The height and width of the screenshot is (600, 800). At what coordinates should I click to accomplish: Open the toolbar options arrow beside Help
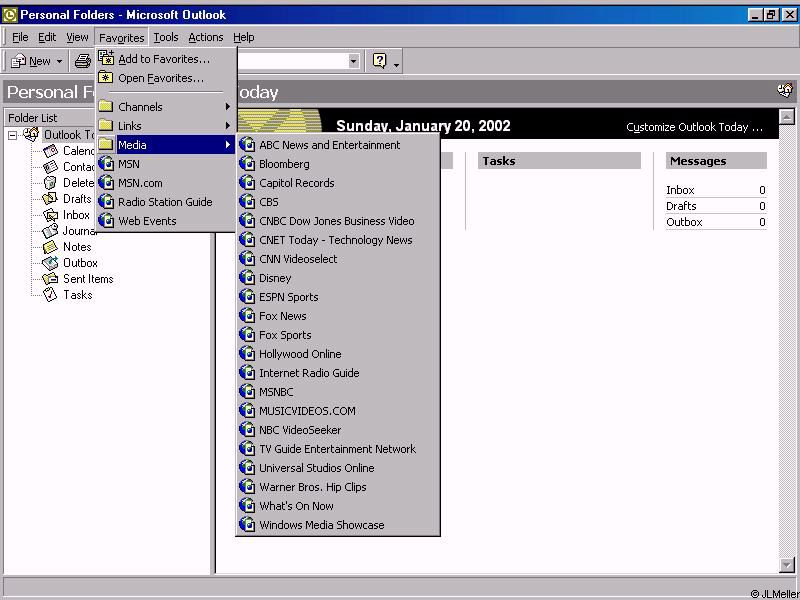[x=396, y=64]
